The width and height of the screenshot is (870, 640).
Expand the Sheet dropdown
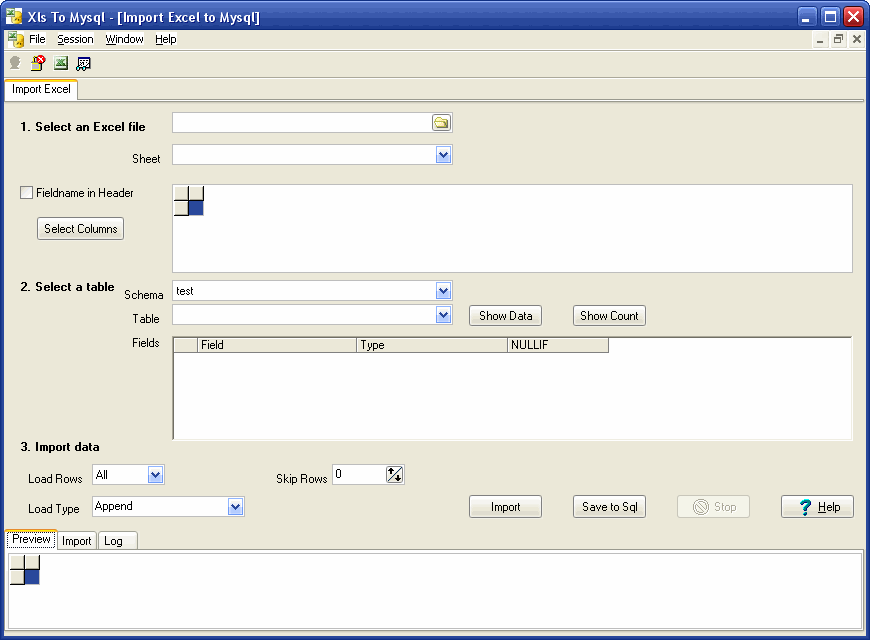tap(443, 155)
